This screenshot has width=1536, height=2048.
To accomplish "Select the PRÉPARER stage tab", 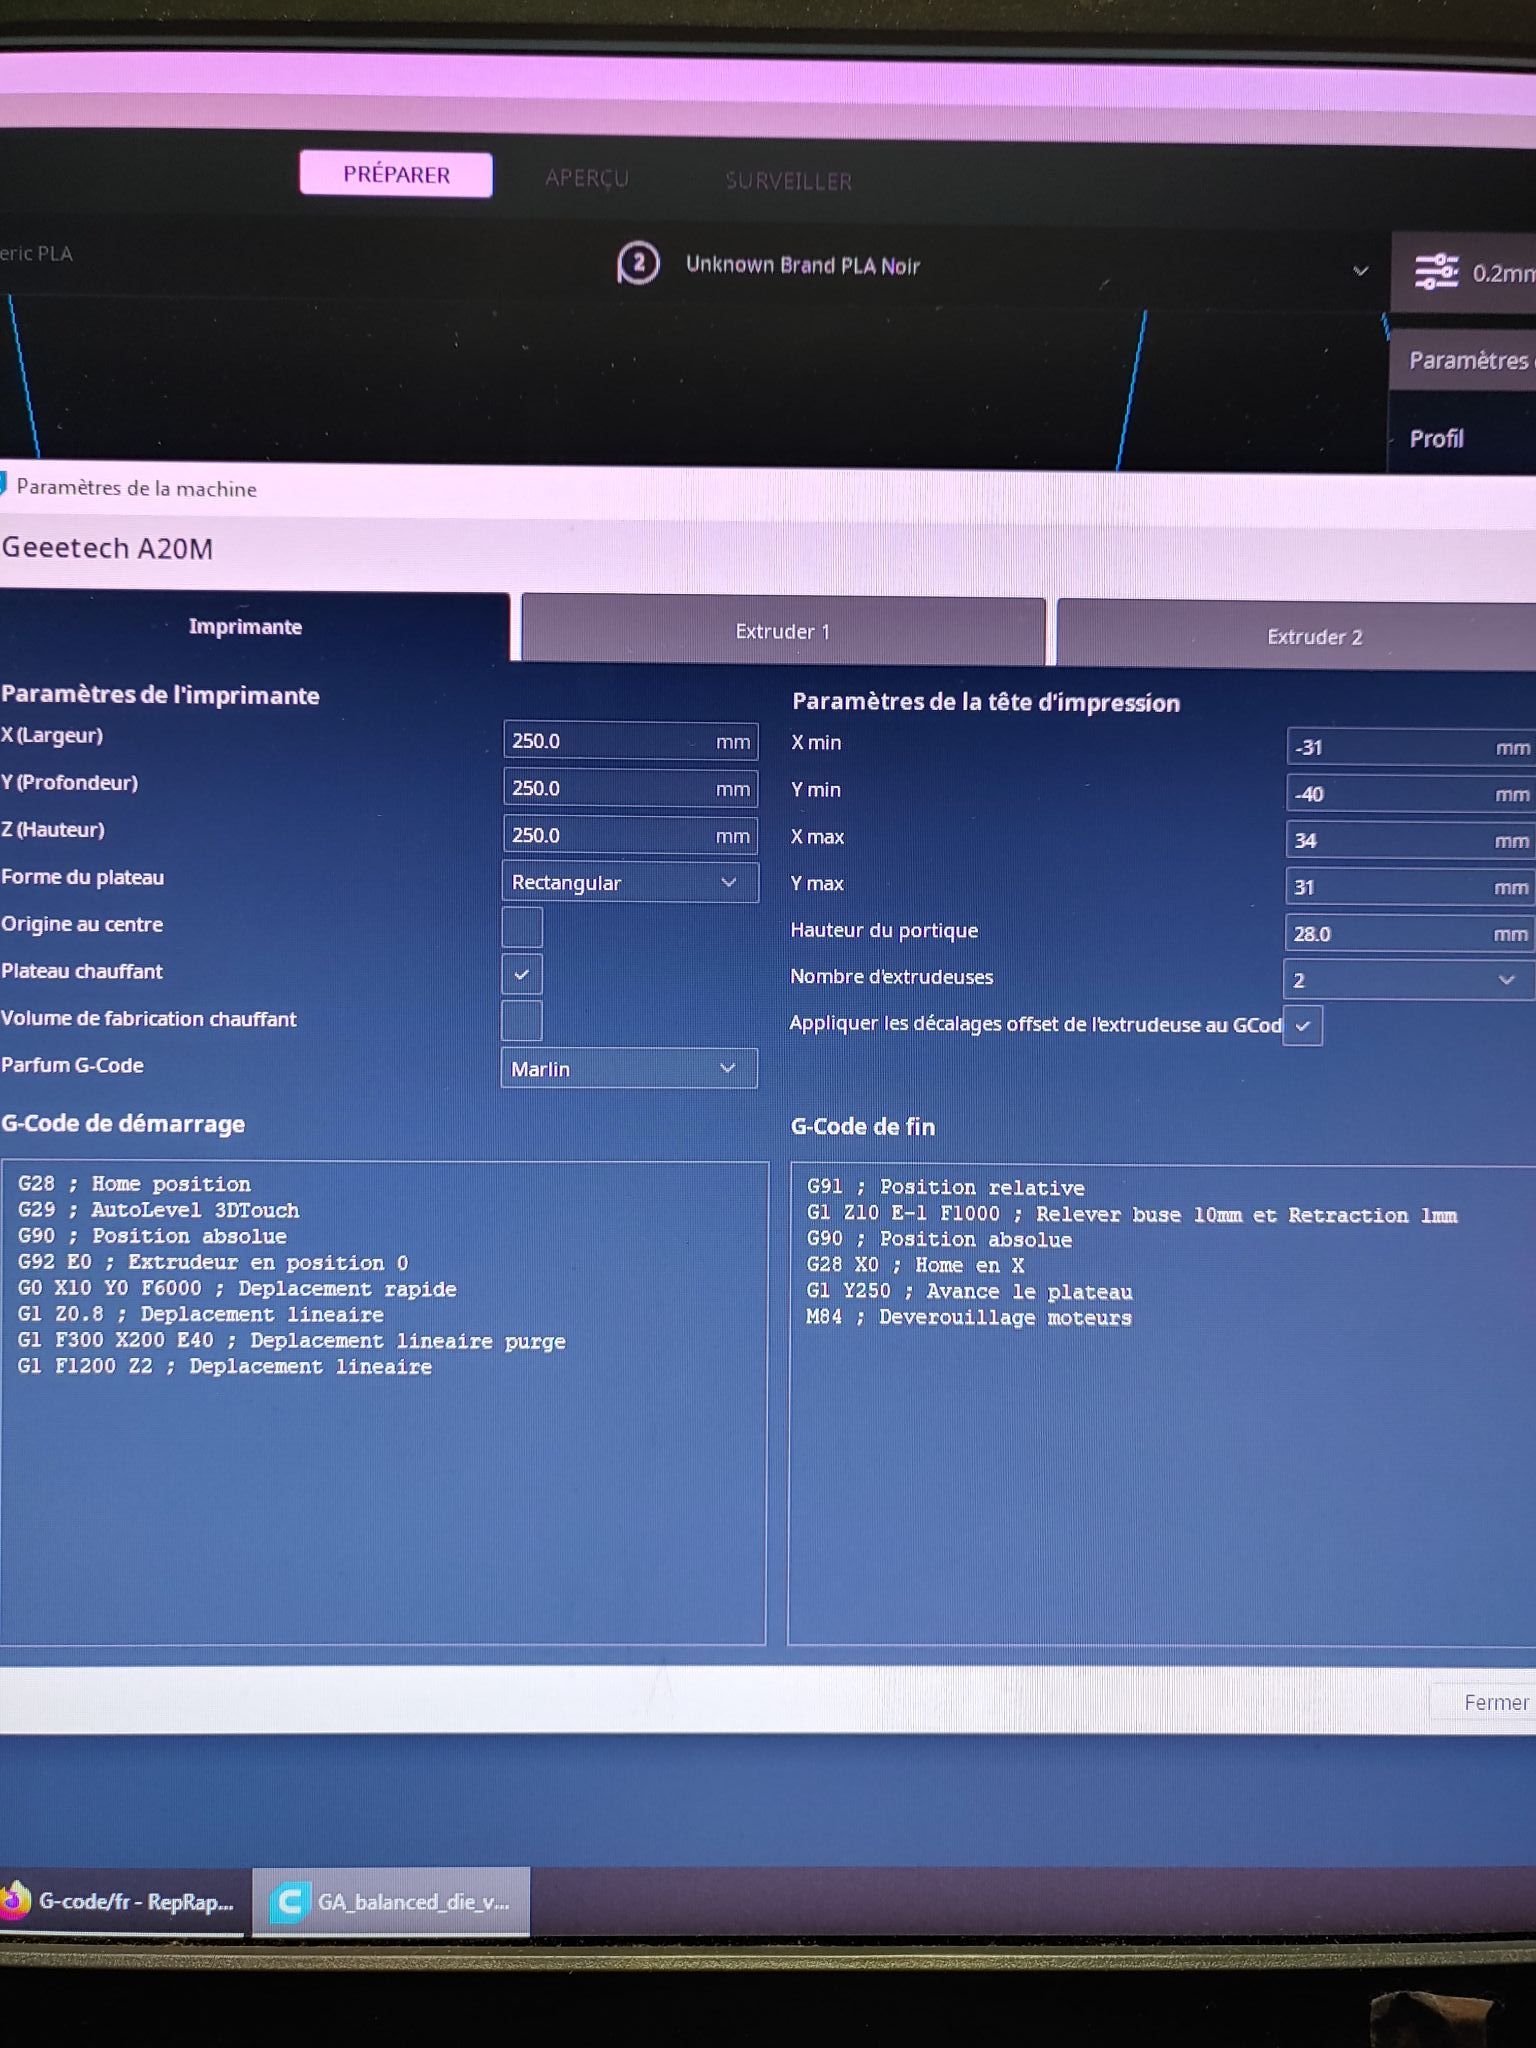I will coord(396,175).
